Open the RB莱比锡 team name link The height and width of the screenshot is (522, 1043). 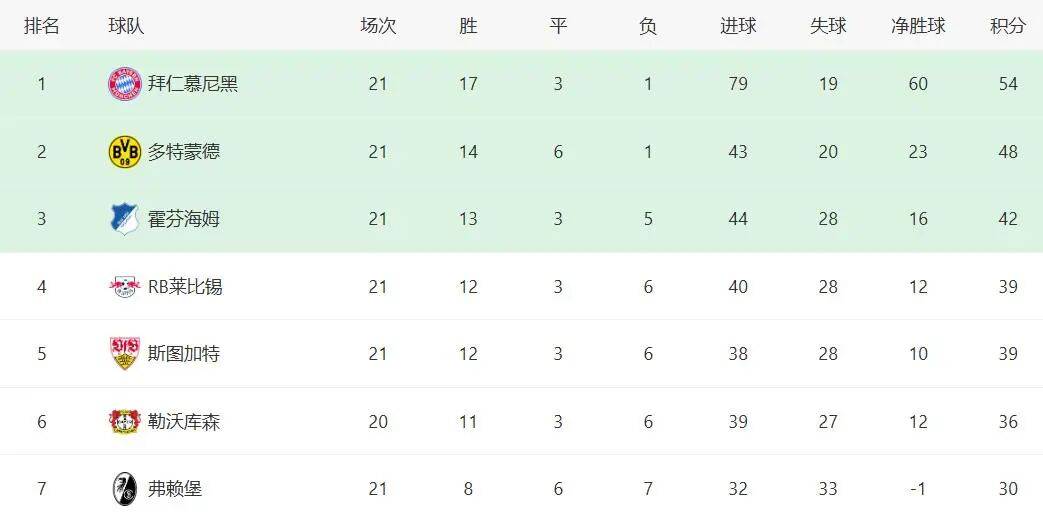pos(185,287)
